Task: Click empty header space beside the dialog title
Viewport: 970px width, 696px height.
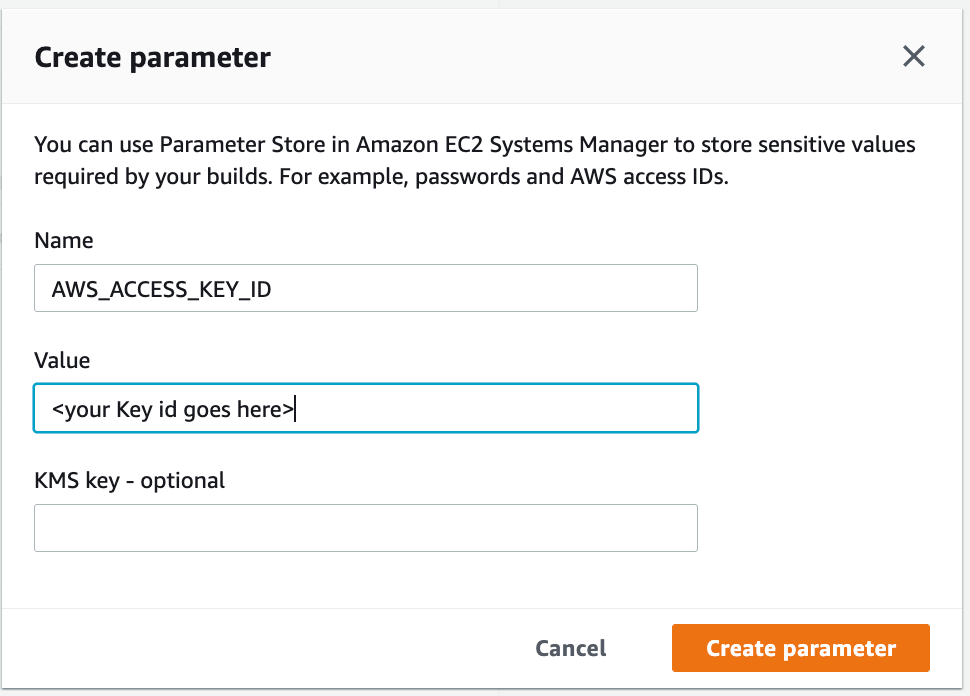Action: click(x=580, y=57)
